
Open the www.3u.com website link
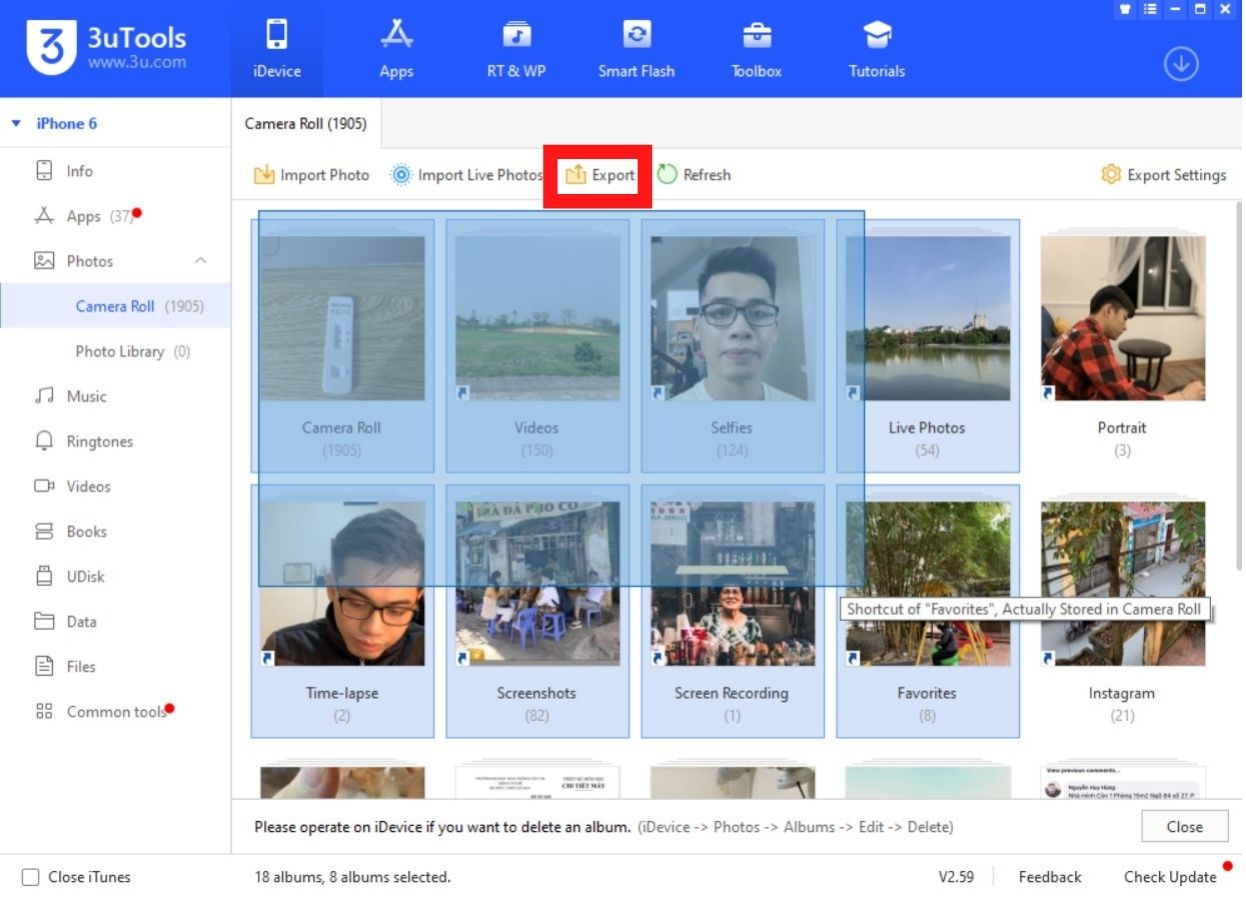point(137,62)
